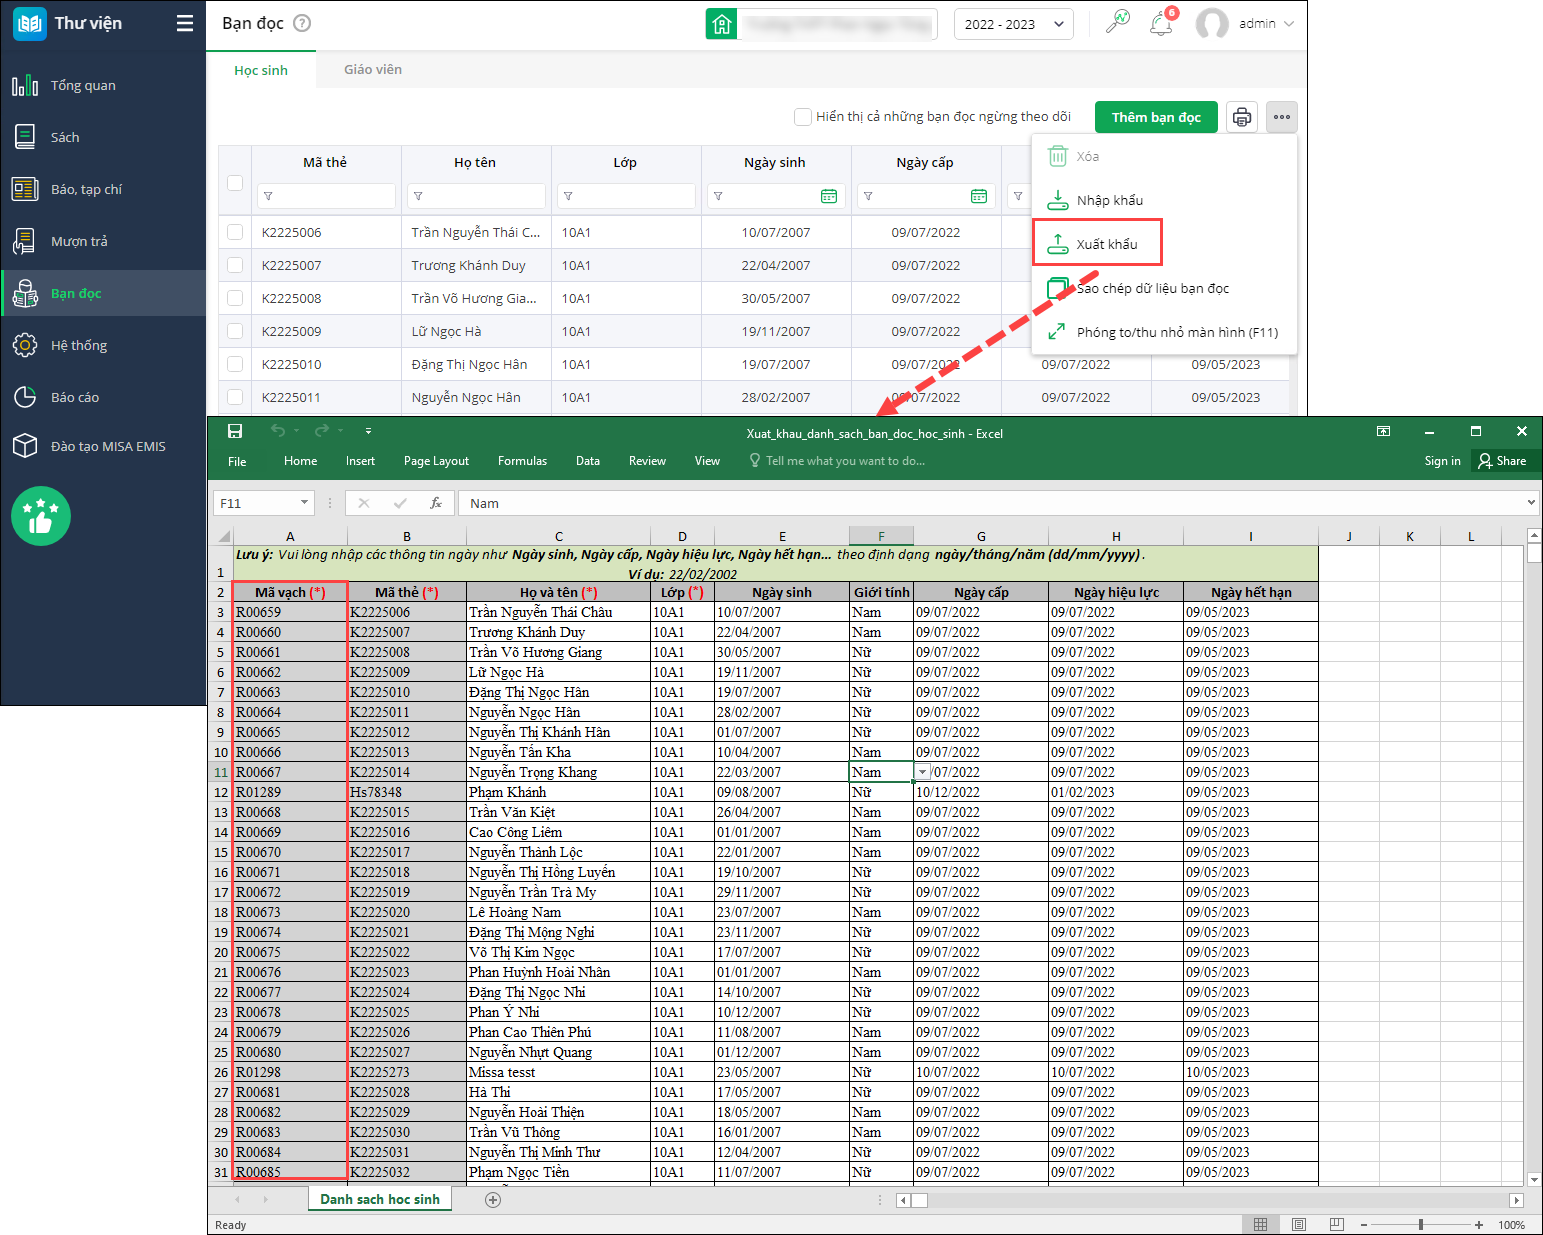
Task: Open calendar picker in Ngày sinh filter
Action: coord(829,196)
